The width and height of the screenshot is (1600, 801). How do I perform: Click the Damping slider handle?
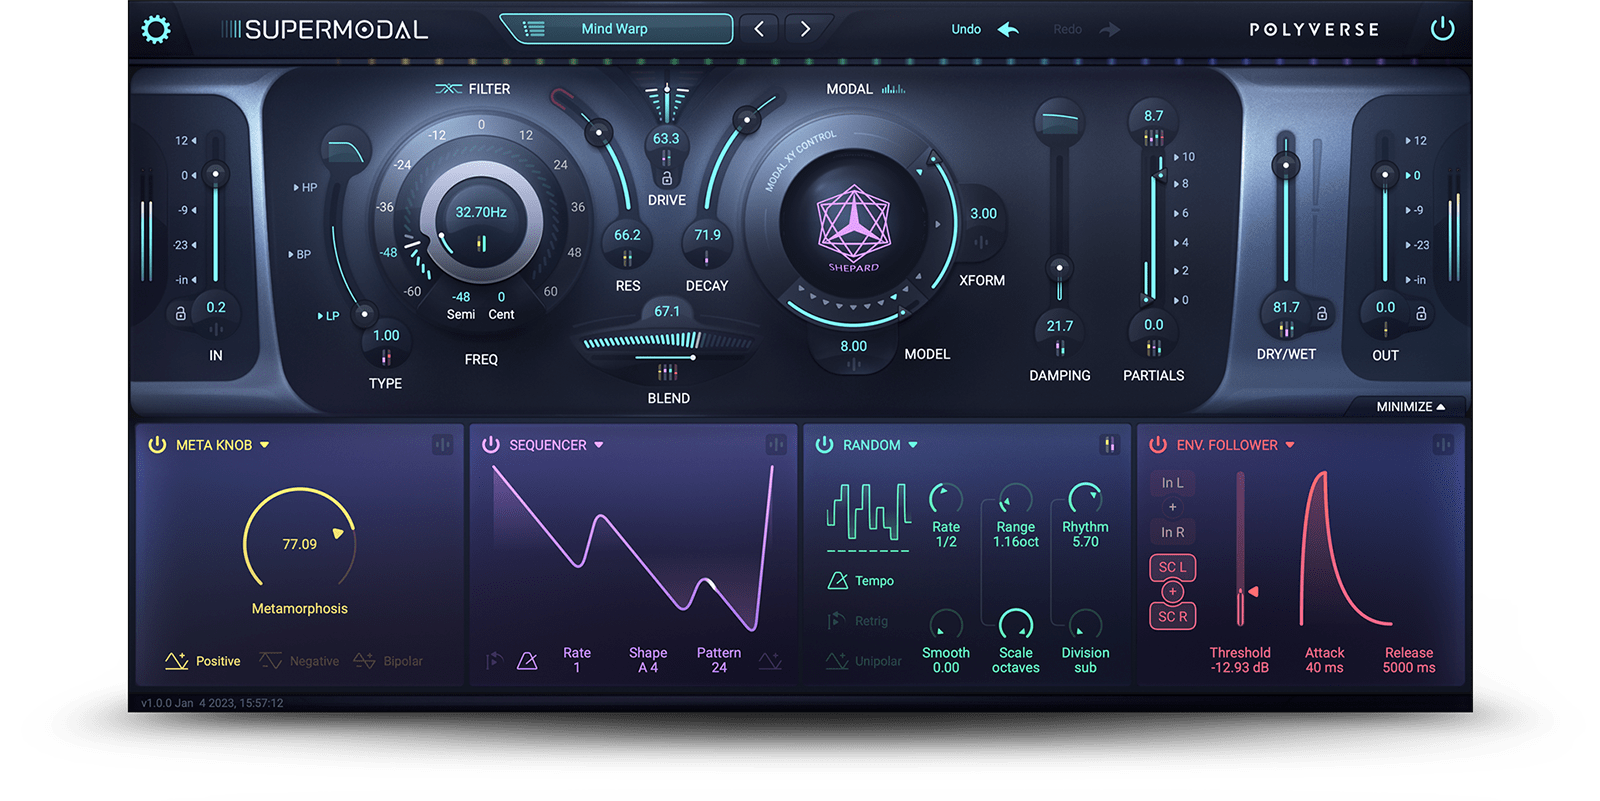pyautogui.click(x=1059, y=268)
